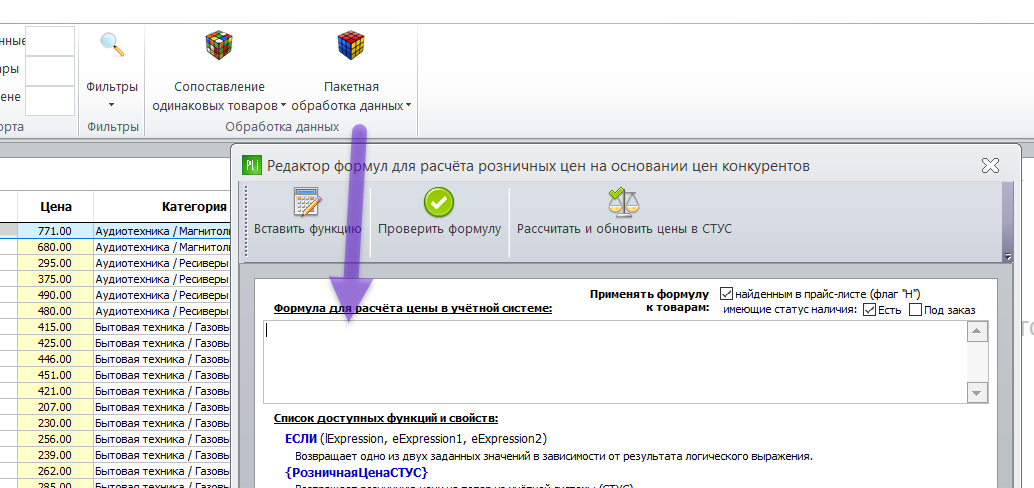Click formula field scroll down arrow

[x=977, y=393]
